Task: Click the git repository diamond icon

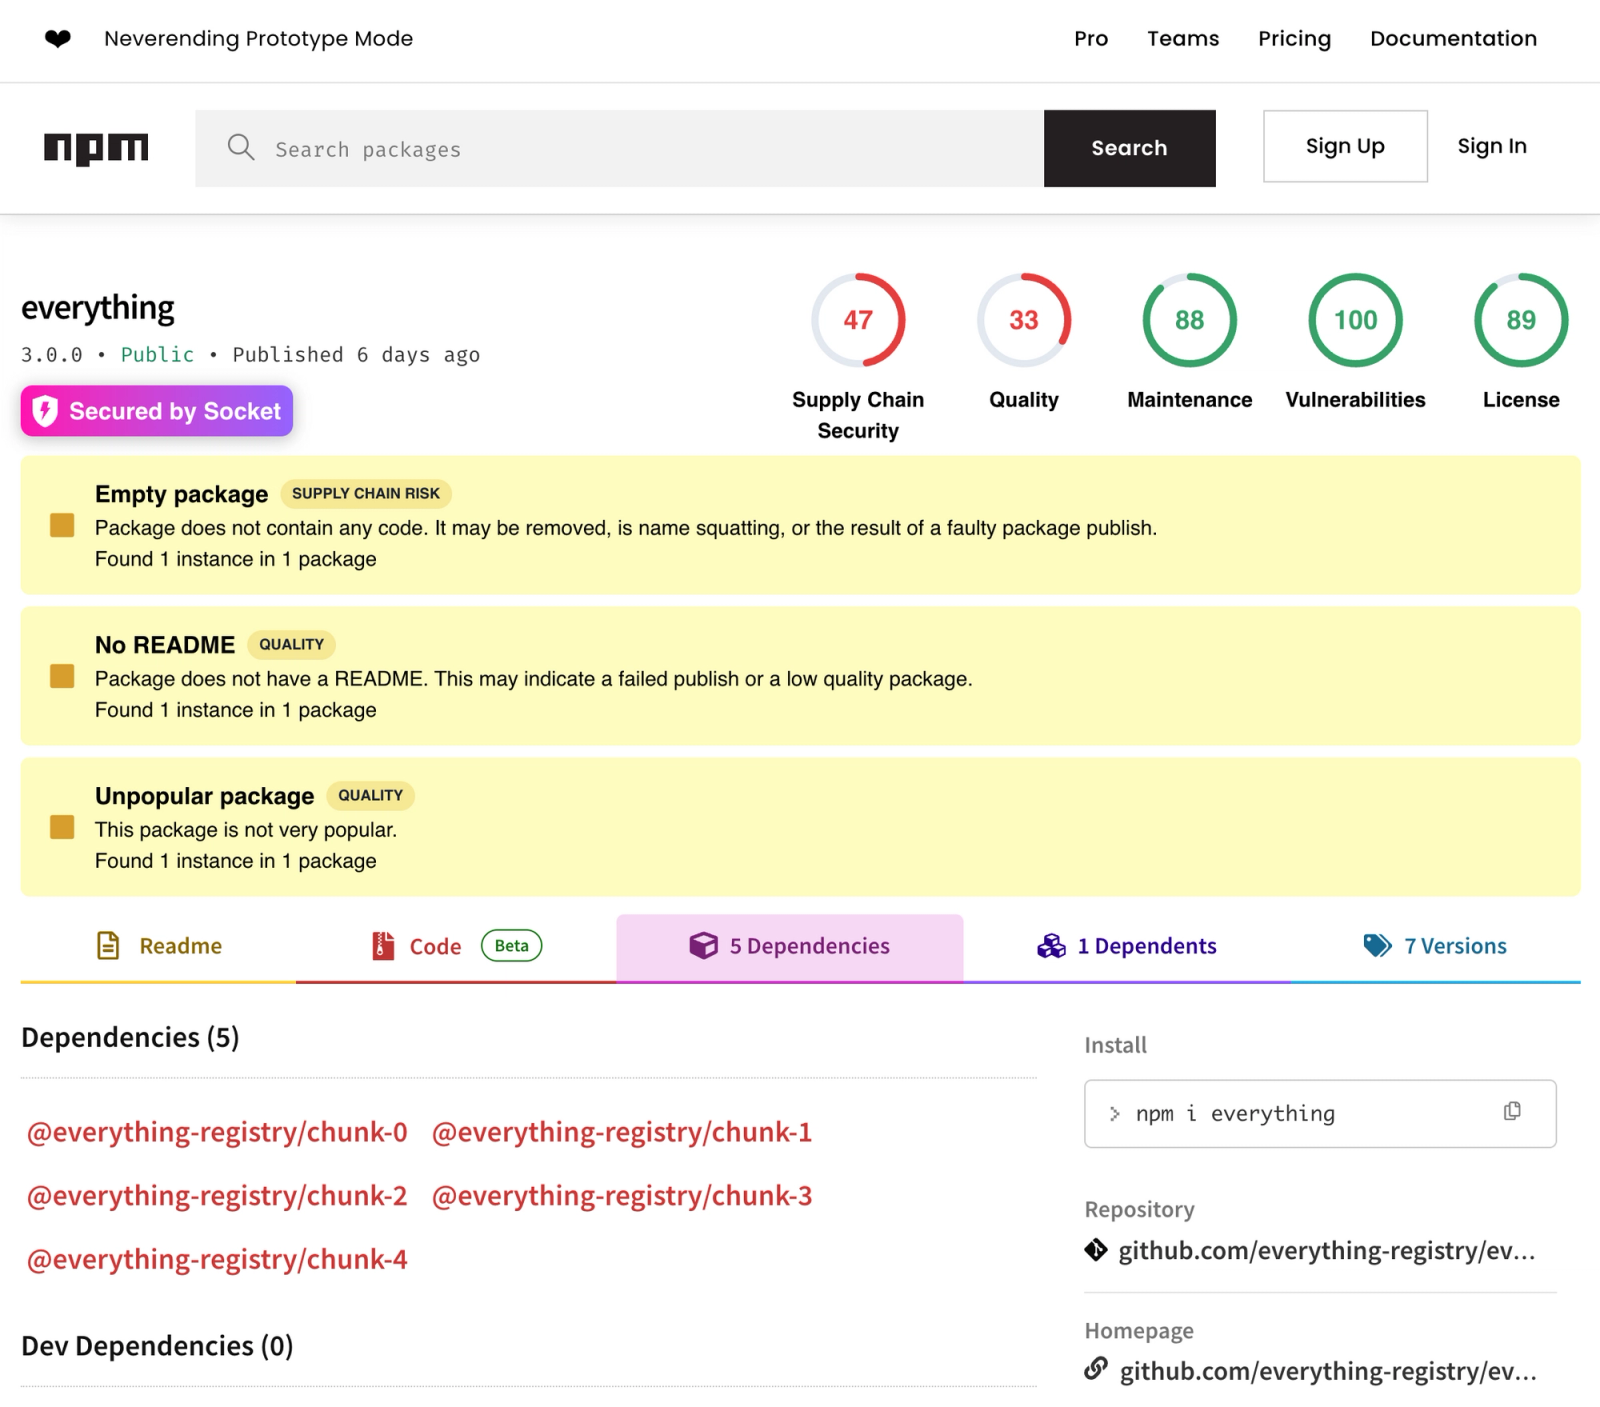Action: pos(1096,1250)
